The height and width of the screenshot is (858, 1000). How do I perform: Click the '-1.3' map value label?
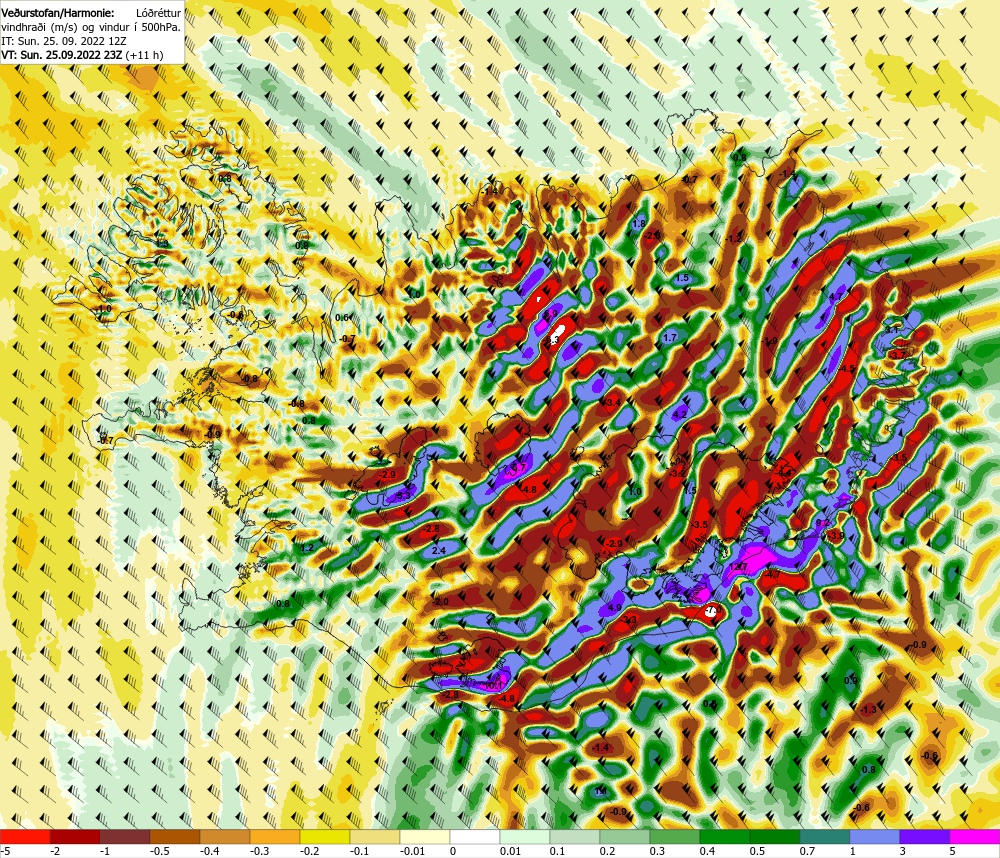pyautogui.click(x=869, y=710)
